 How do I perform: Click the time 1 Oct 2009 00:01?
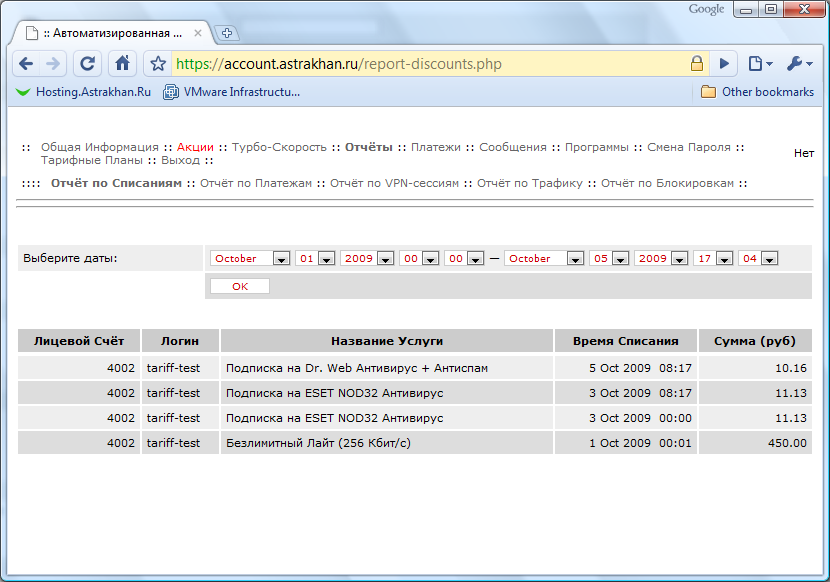640,443
